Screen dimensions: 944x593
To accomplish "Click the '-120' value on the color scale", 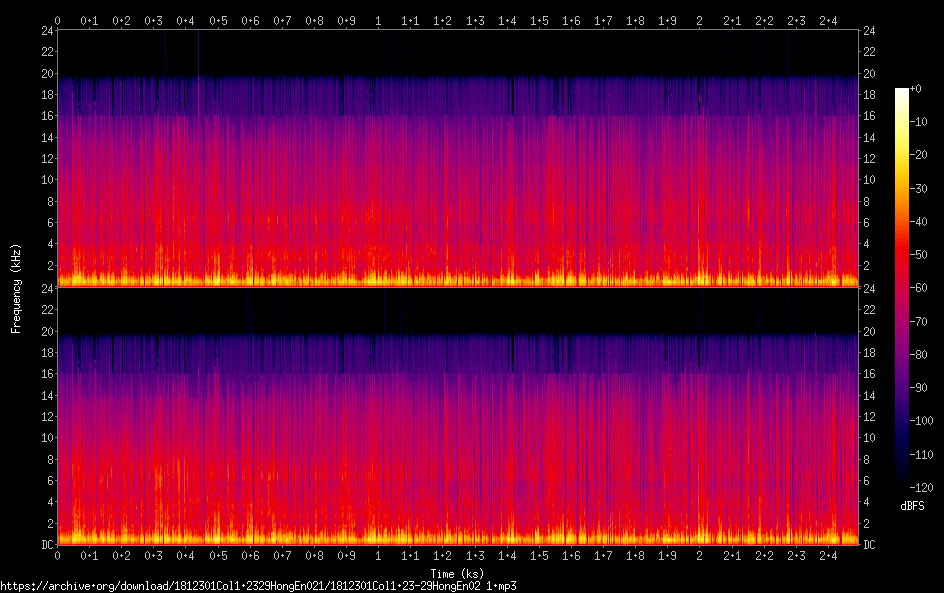I will tap(922, 488).
